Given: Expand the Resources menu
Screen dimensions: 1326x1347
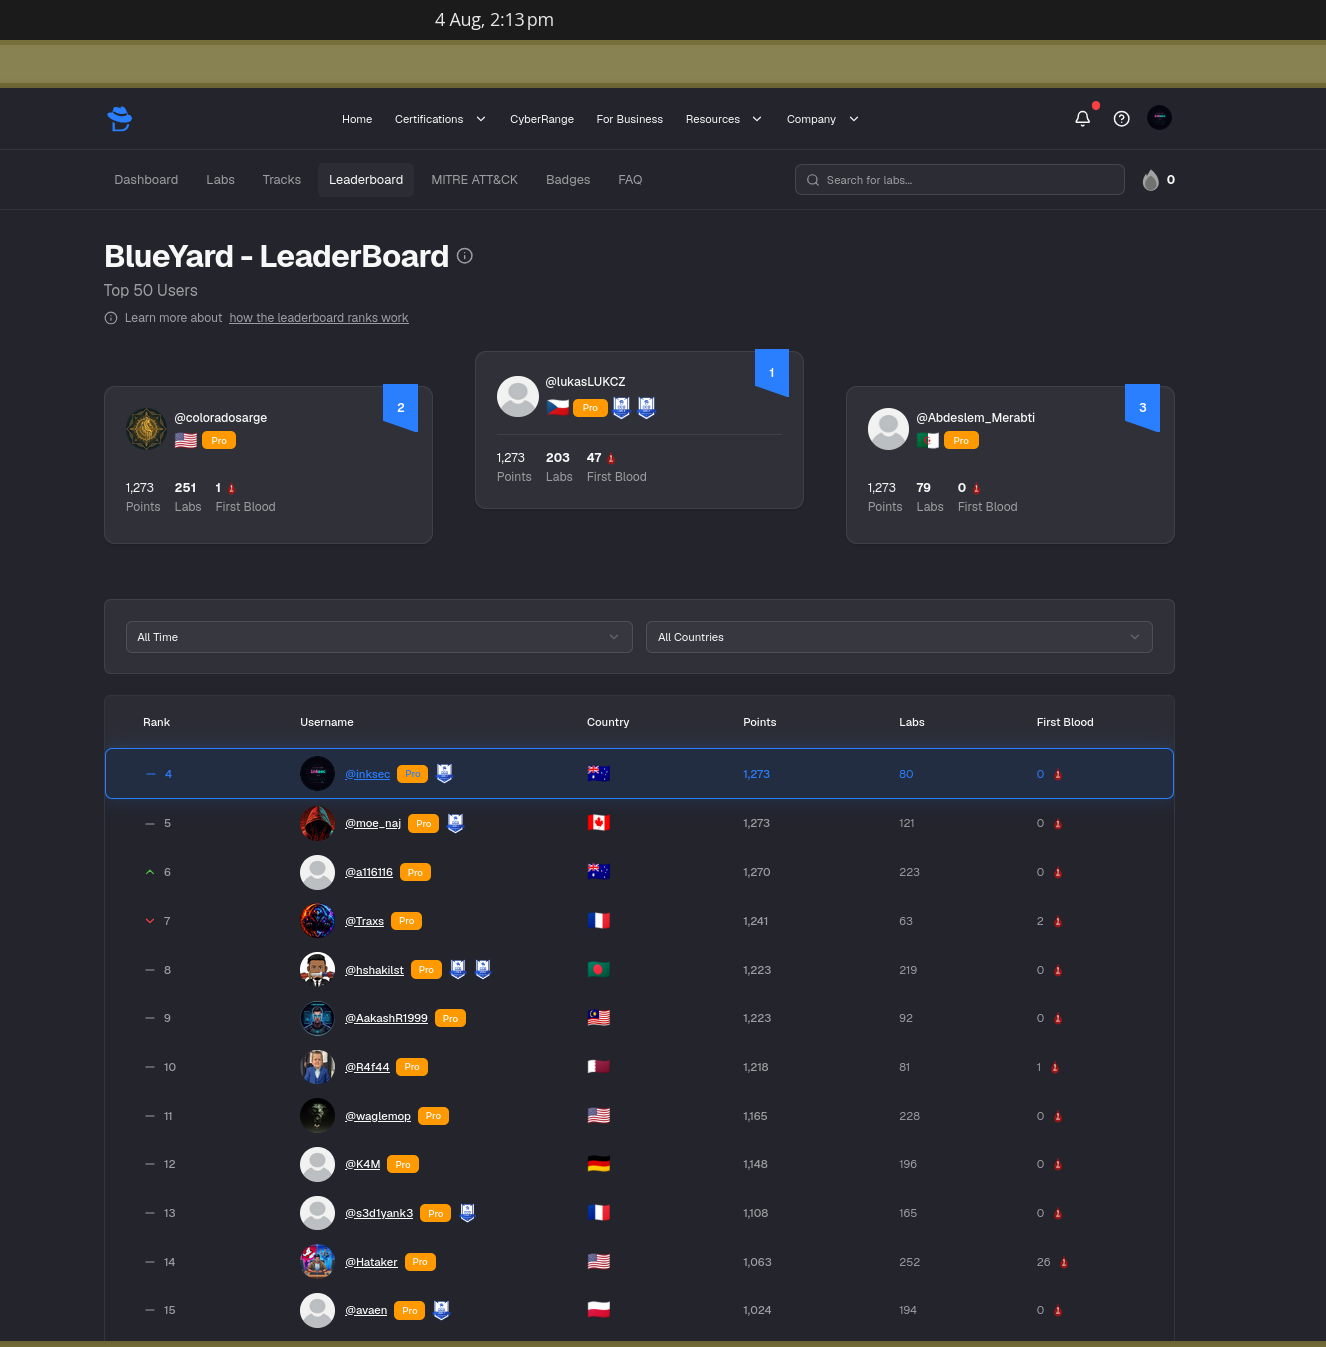Looking at the screenshot, I should 724,119.
